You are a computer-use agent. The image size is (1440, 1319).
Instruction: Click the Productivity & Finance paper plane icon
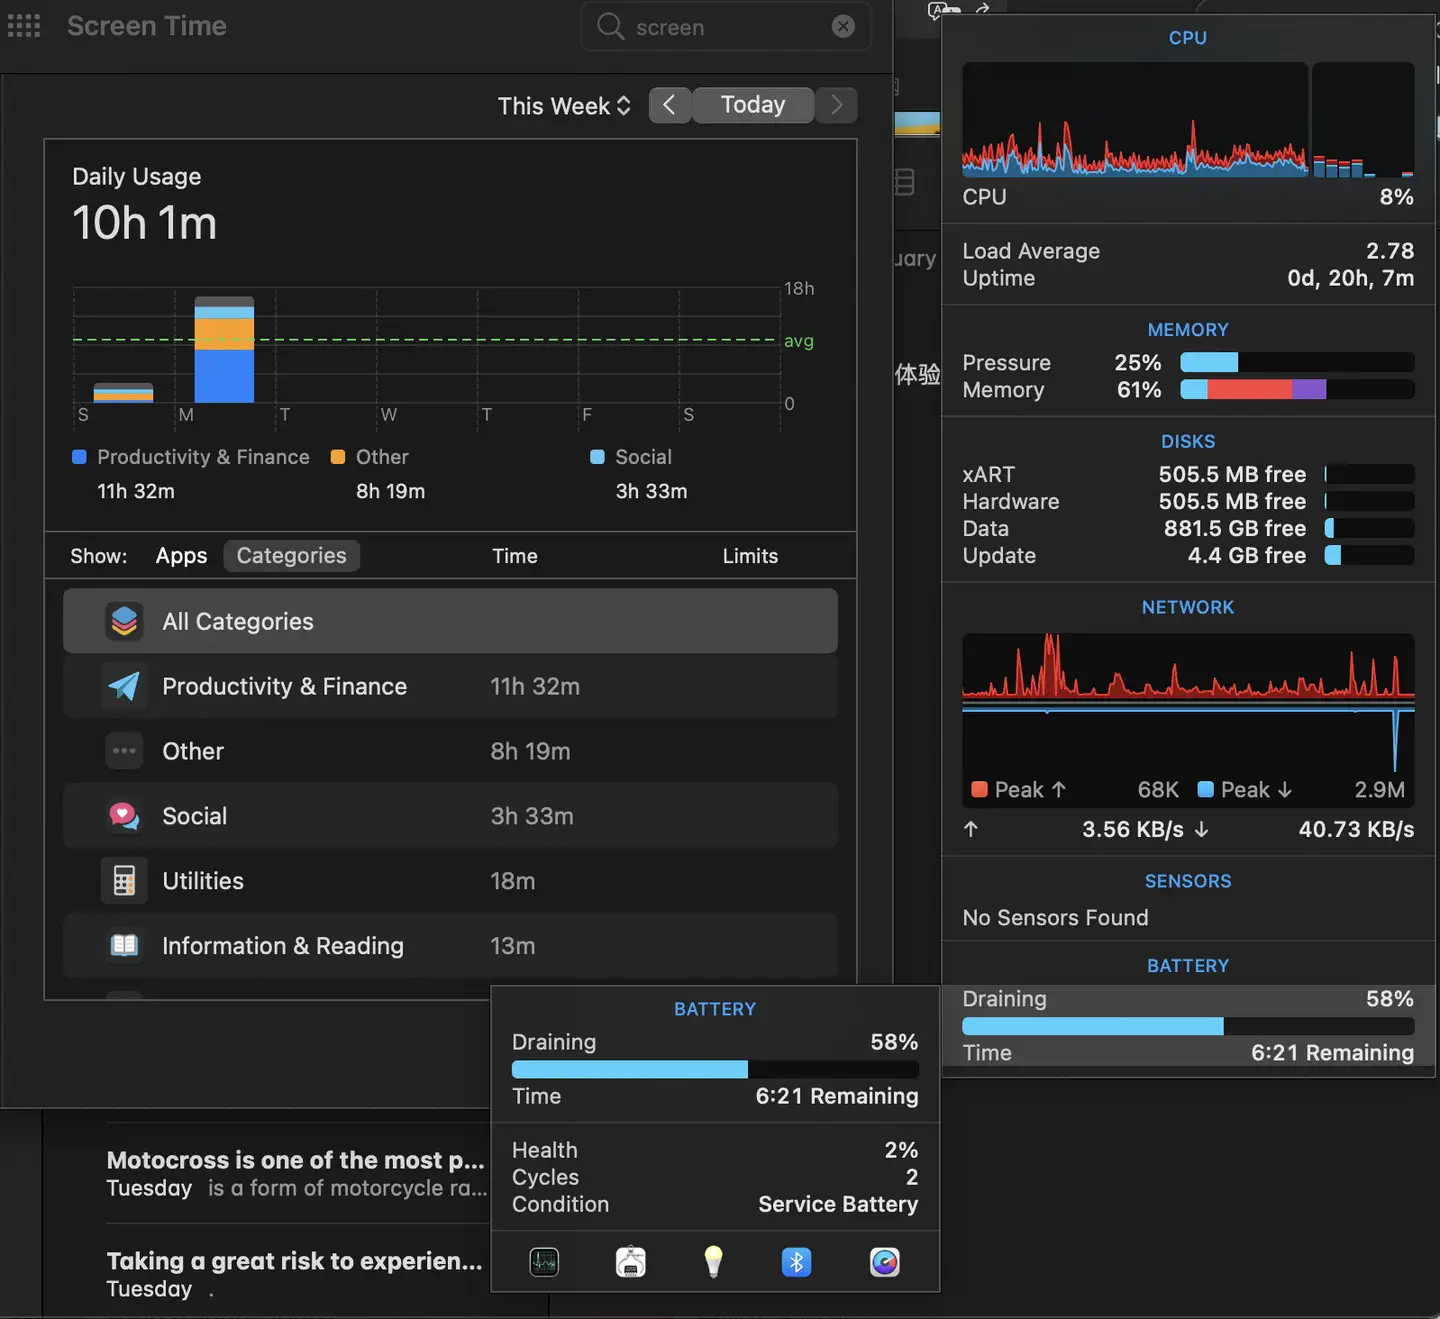click(x=124, y=686)
